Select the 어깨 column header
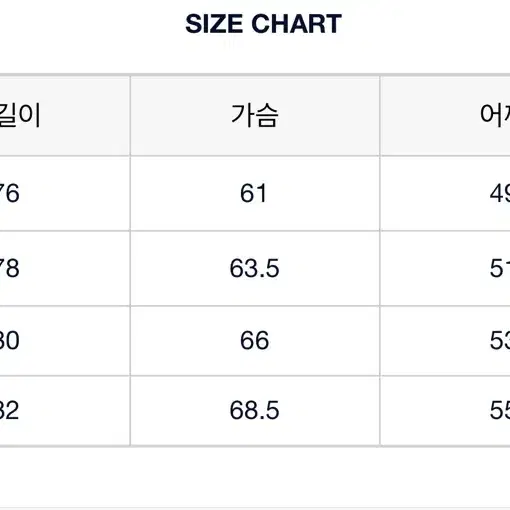 pos(495,115)
